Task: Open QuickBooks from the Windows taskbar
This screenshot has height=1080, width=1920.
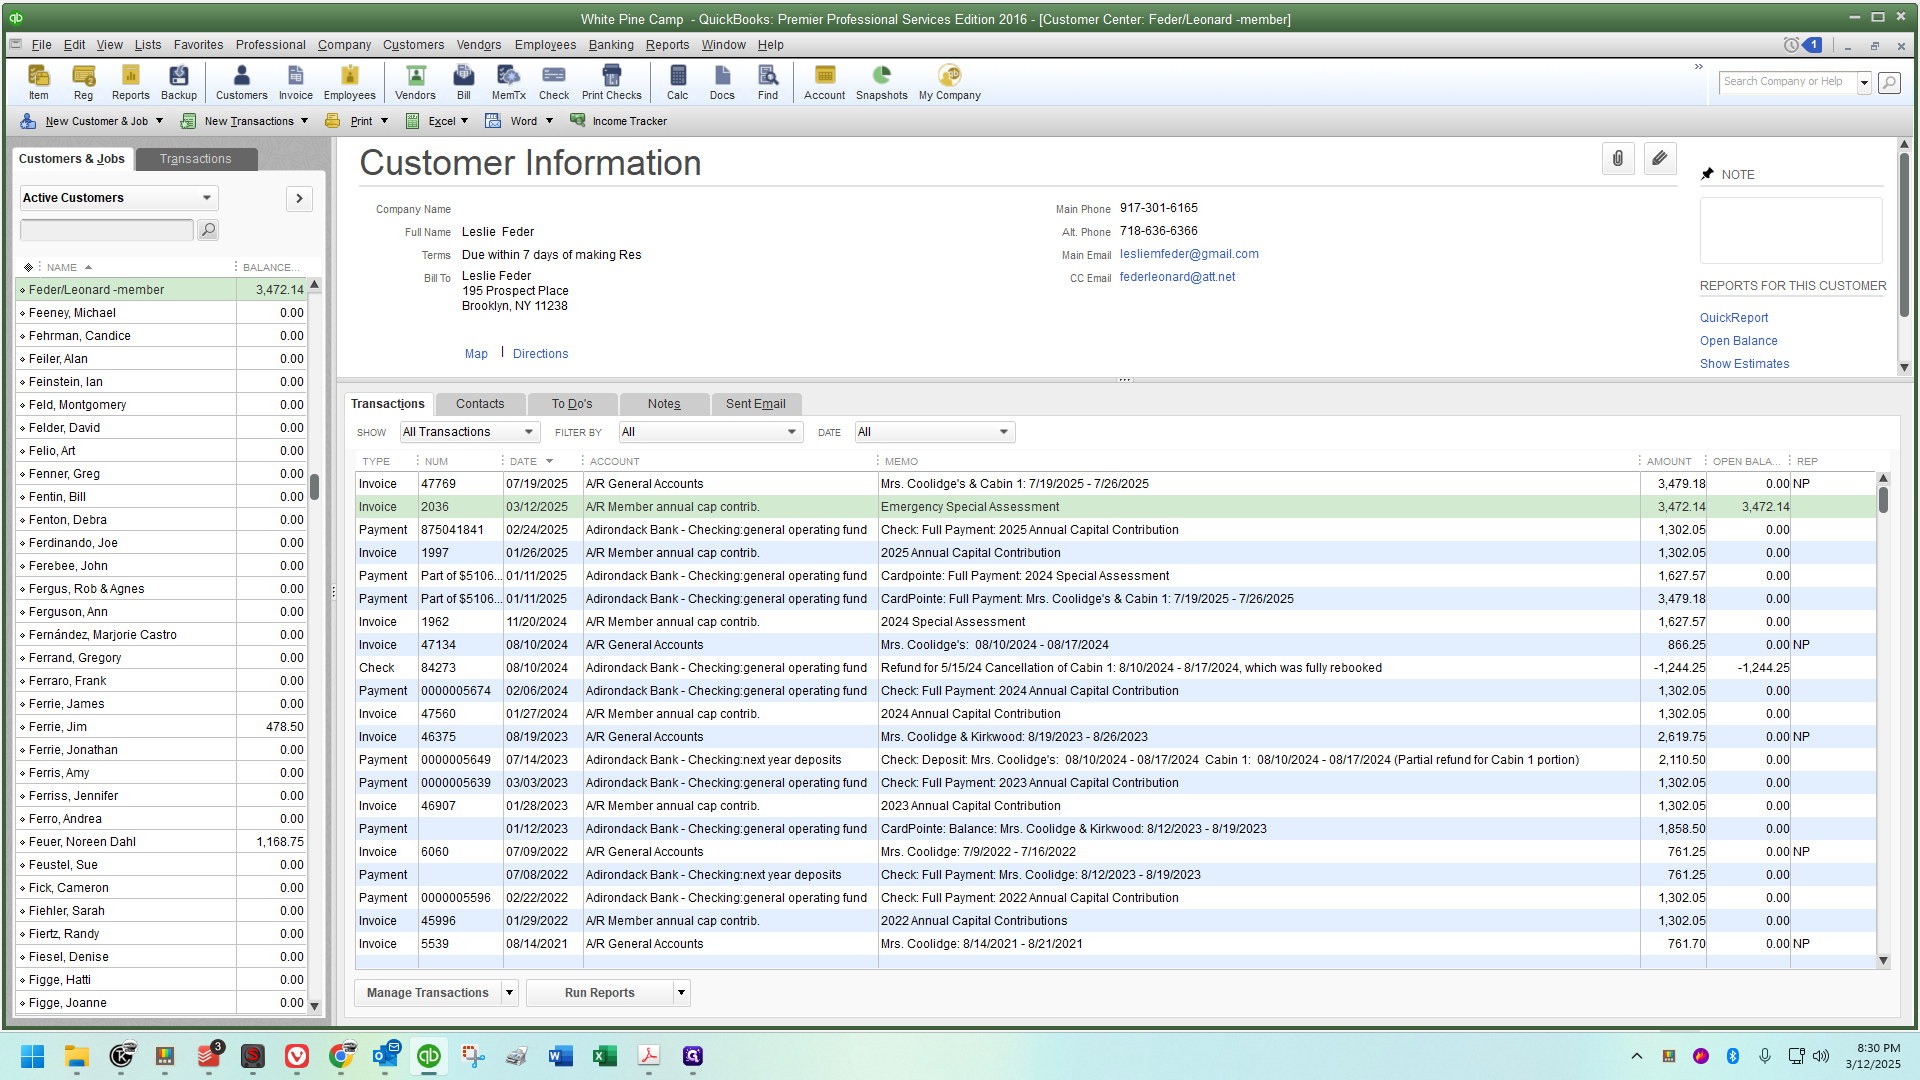Action: point(429,1056)
